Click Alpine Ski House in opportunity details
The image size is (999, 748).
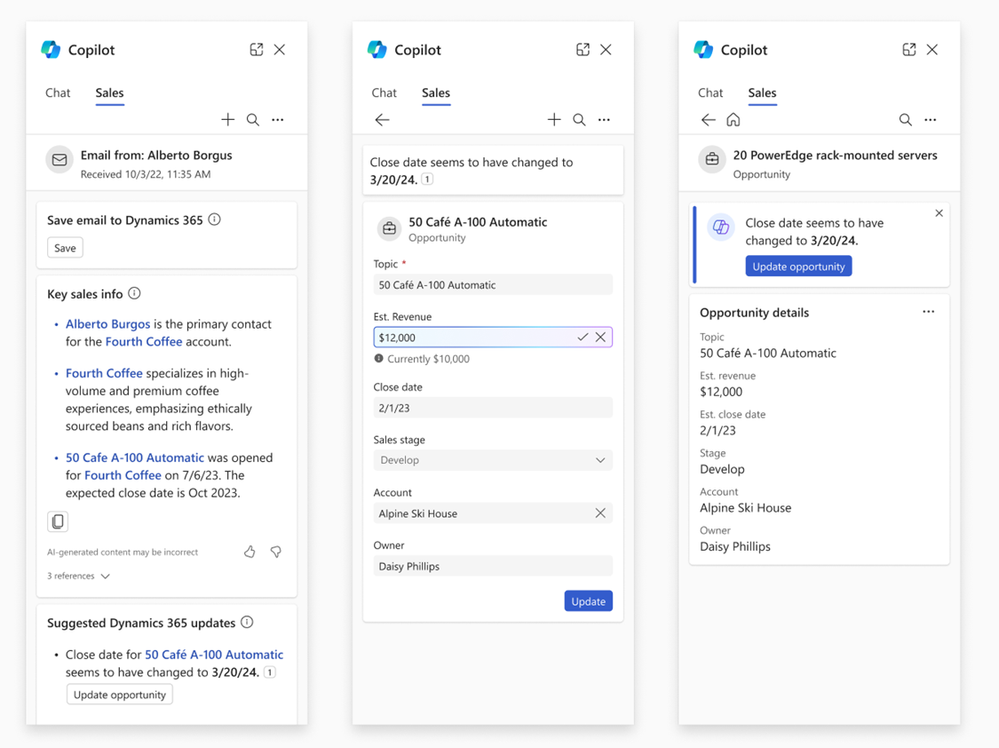click(x=745, y=508)
